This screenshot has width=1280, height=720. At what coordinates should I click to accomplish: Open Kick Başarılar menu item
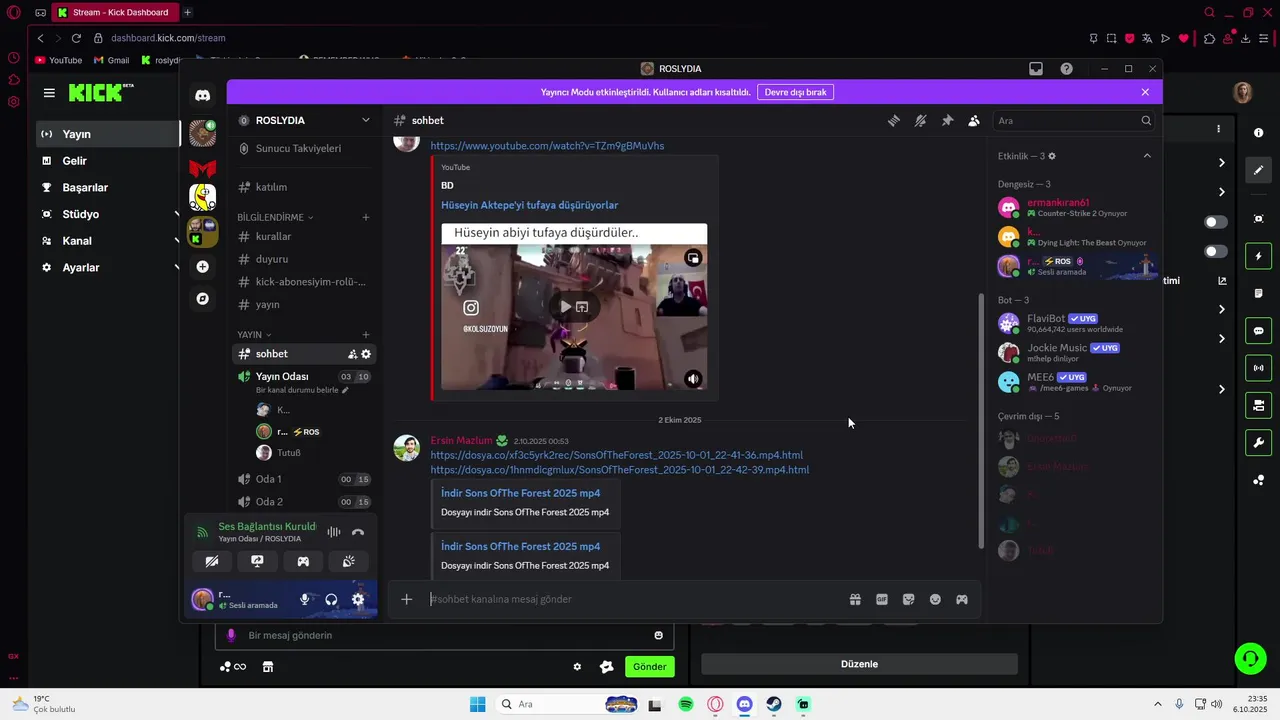[x=108, y=187]
